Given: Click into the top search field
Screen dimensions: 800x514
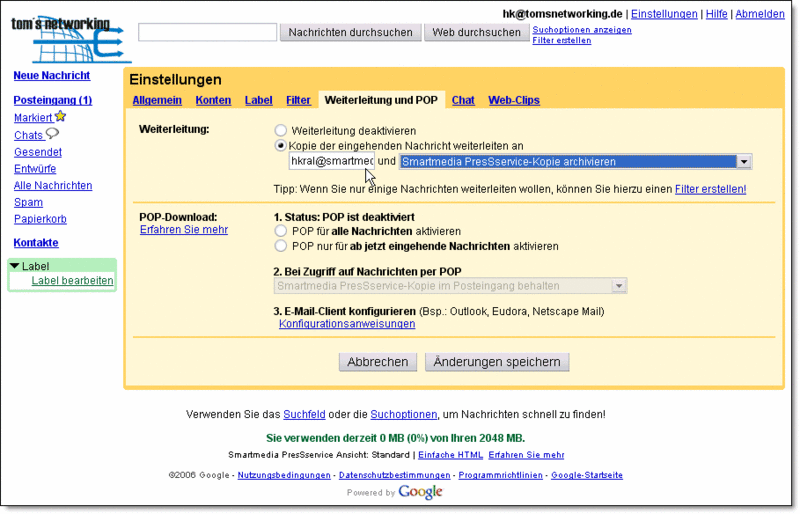Looking at the screenshot, I should [208, 32].
